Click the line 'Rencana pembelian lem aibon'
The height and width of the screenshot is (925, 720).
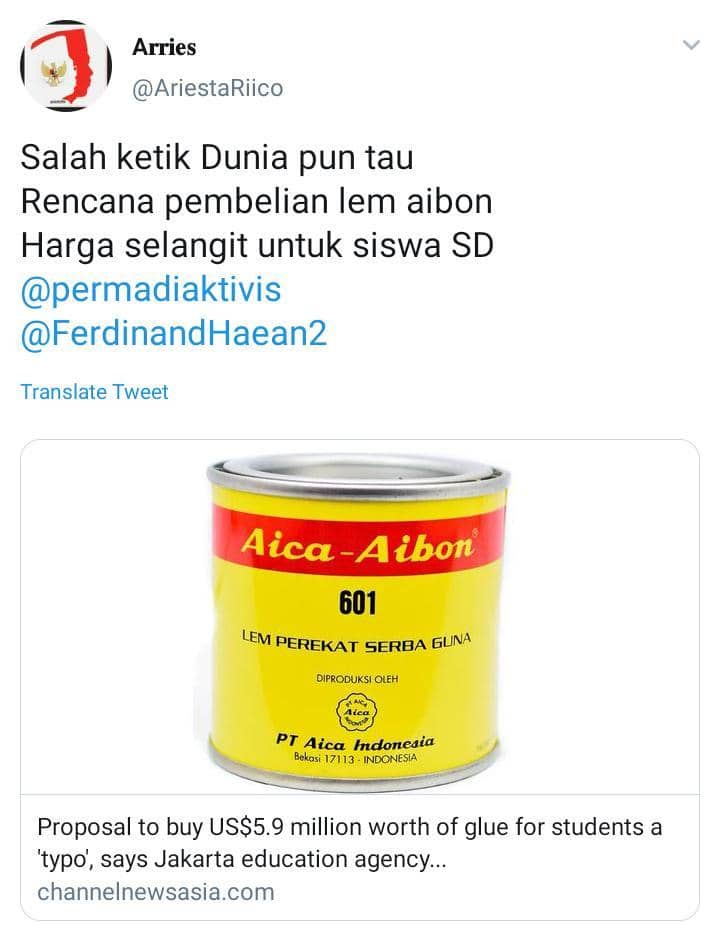pos(257,202)
